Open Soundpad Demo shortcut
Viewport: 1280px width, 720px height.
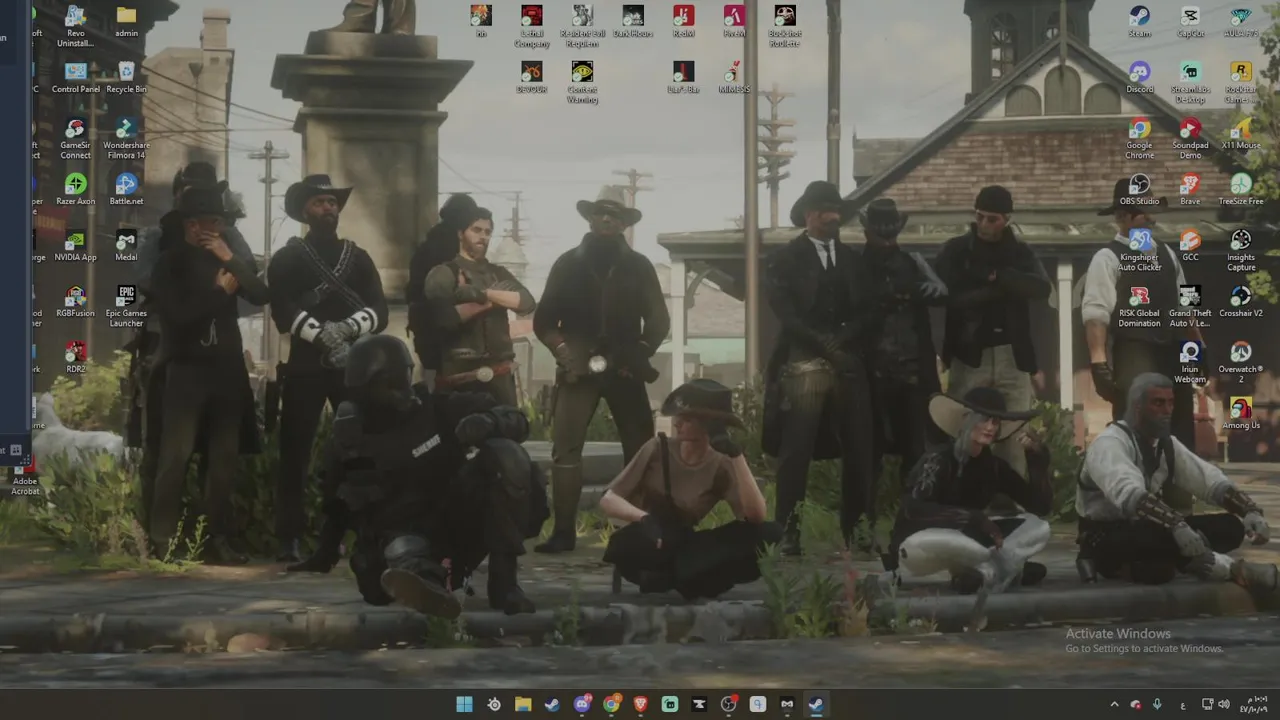pos(1190,139)
